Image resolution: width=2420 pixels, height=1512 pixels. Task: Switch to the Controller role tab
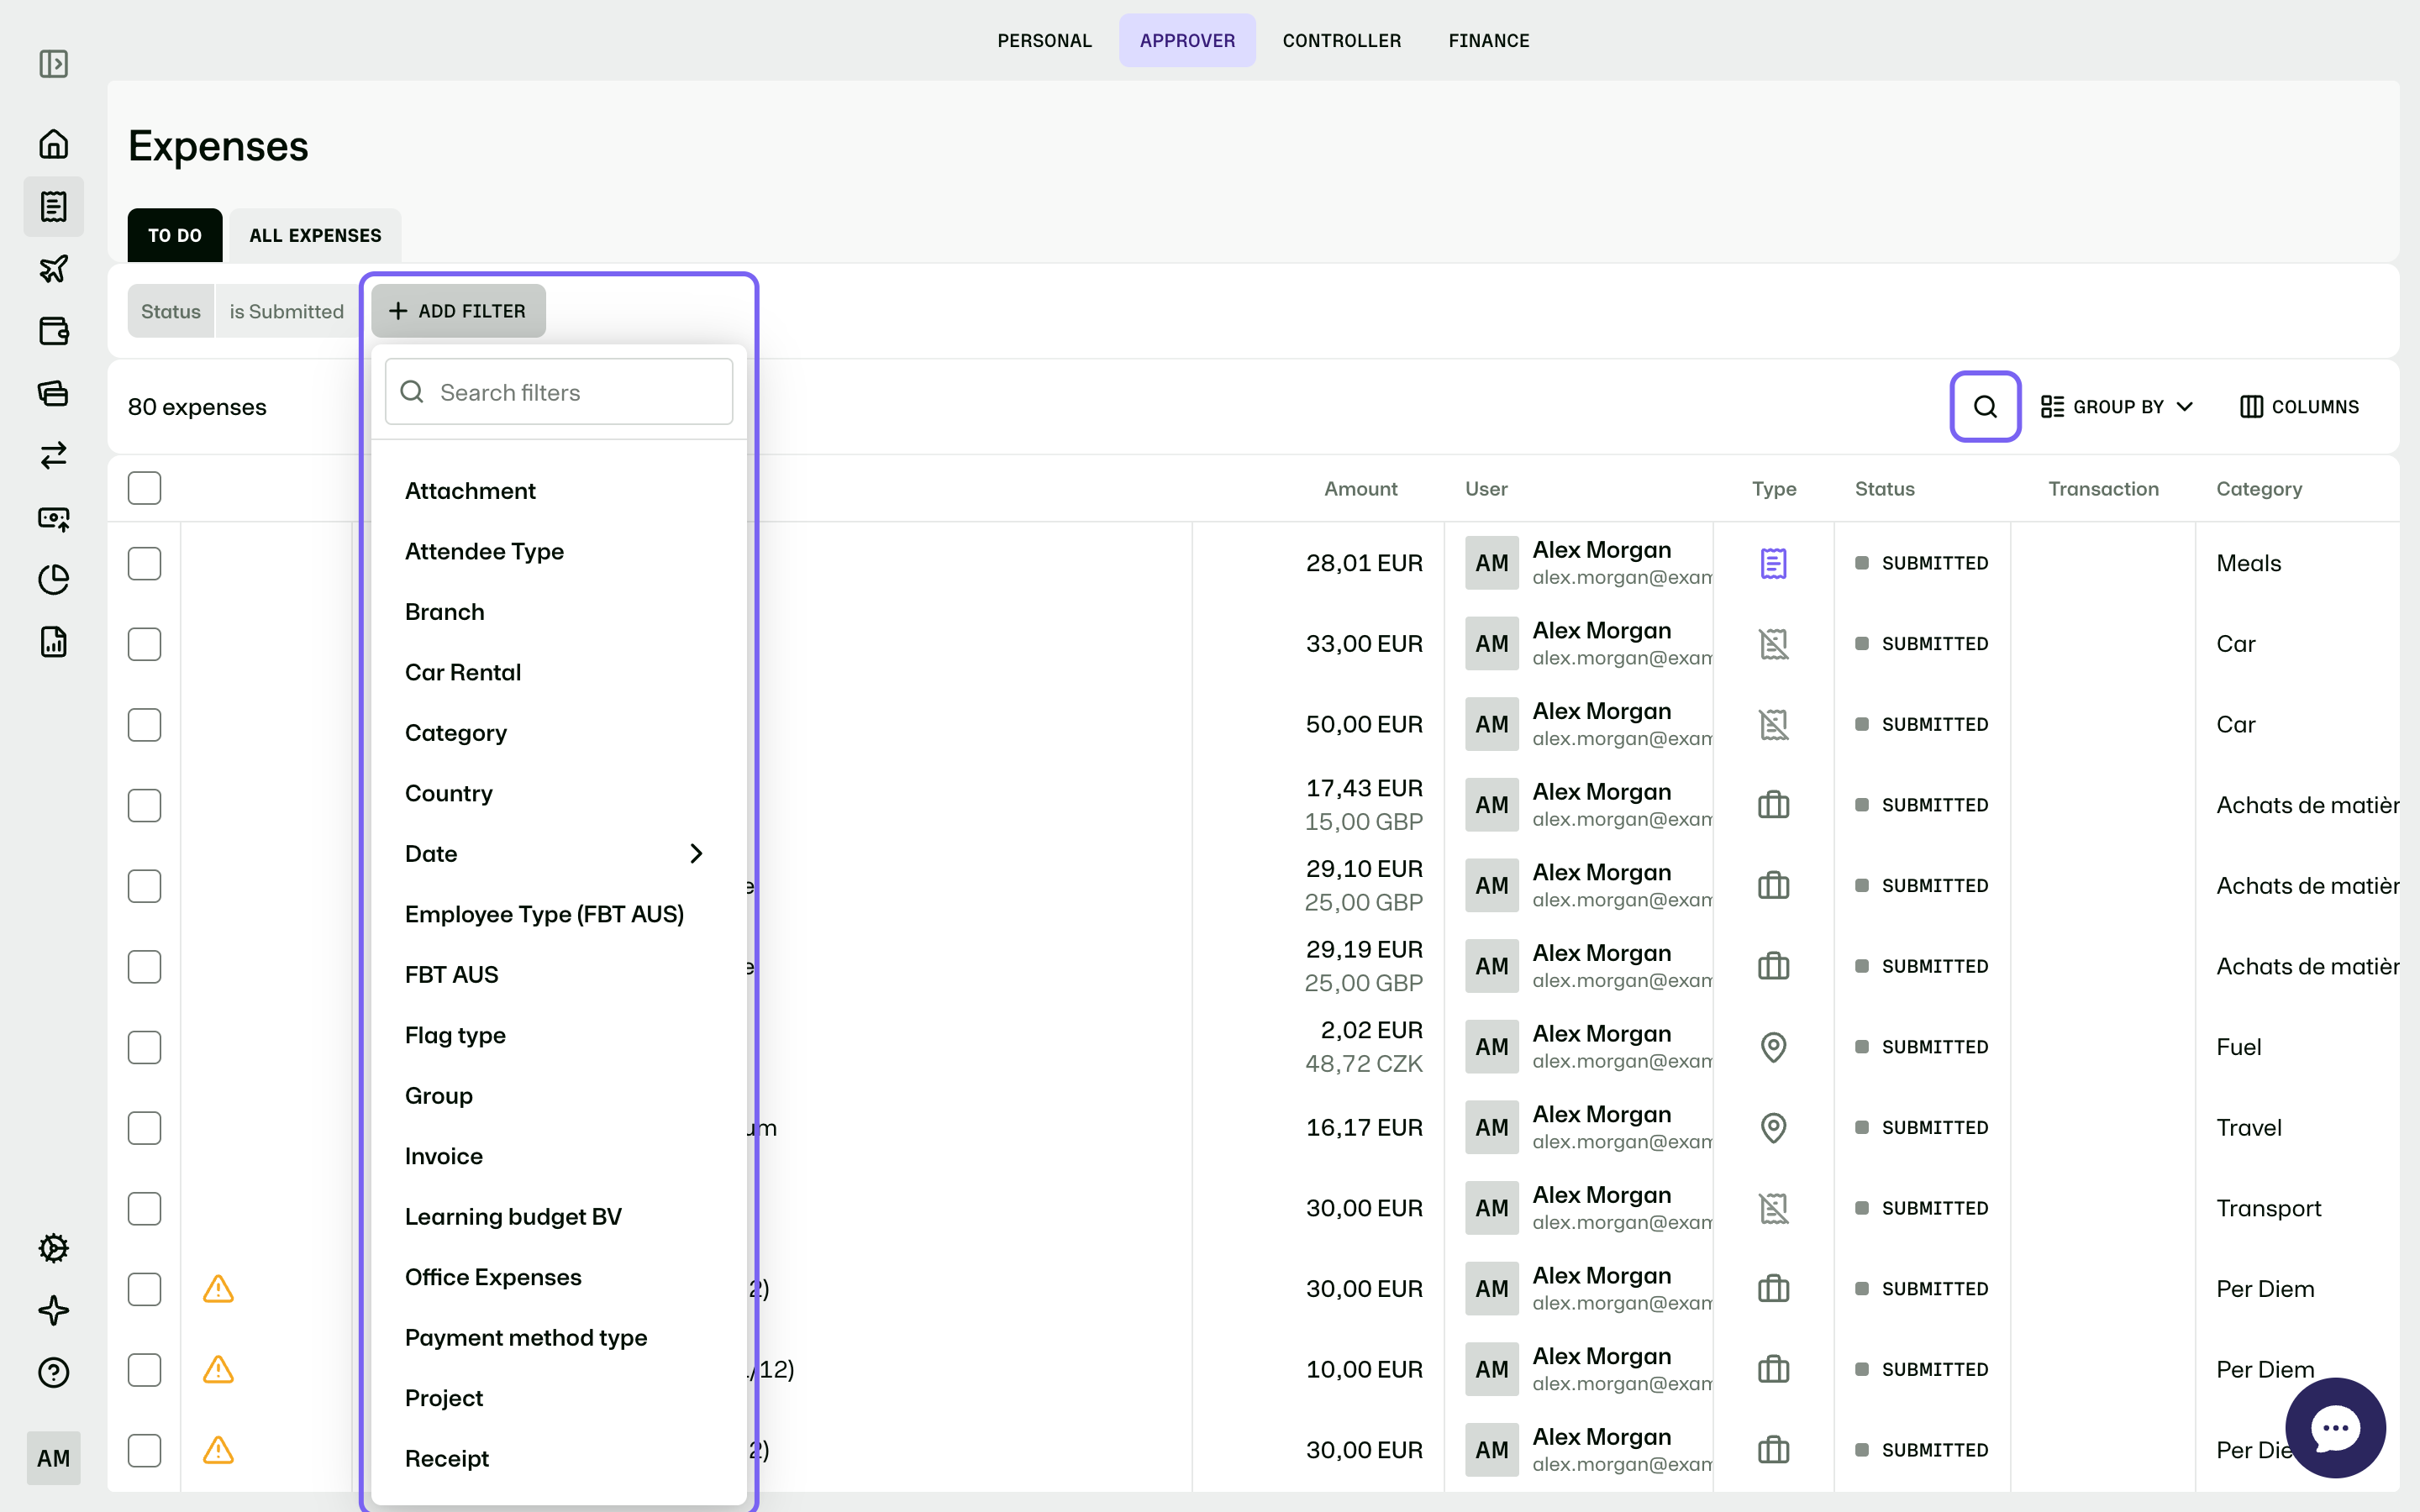point(1341,40)
